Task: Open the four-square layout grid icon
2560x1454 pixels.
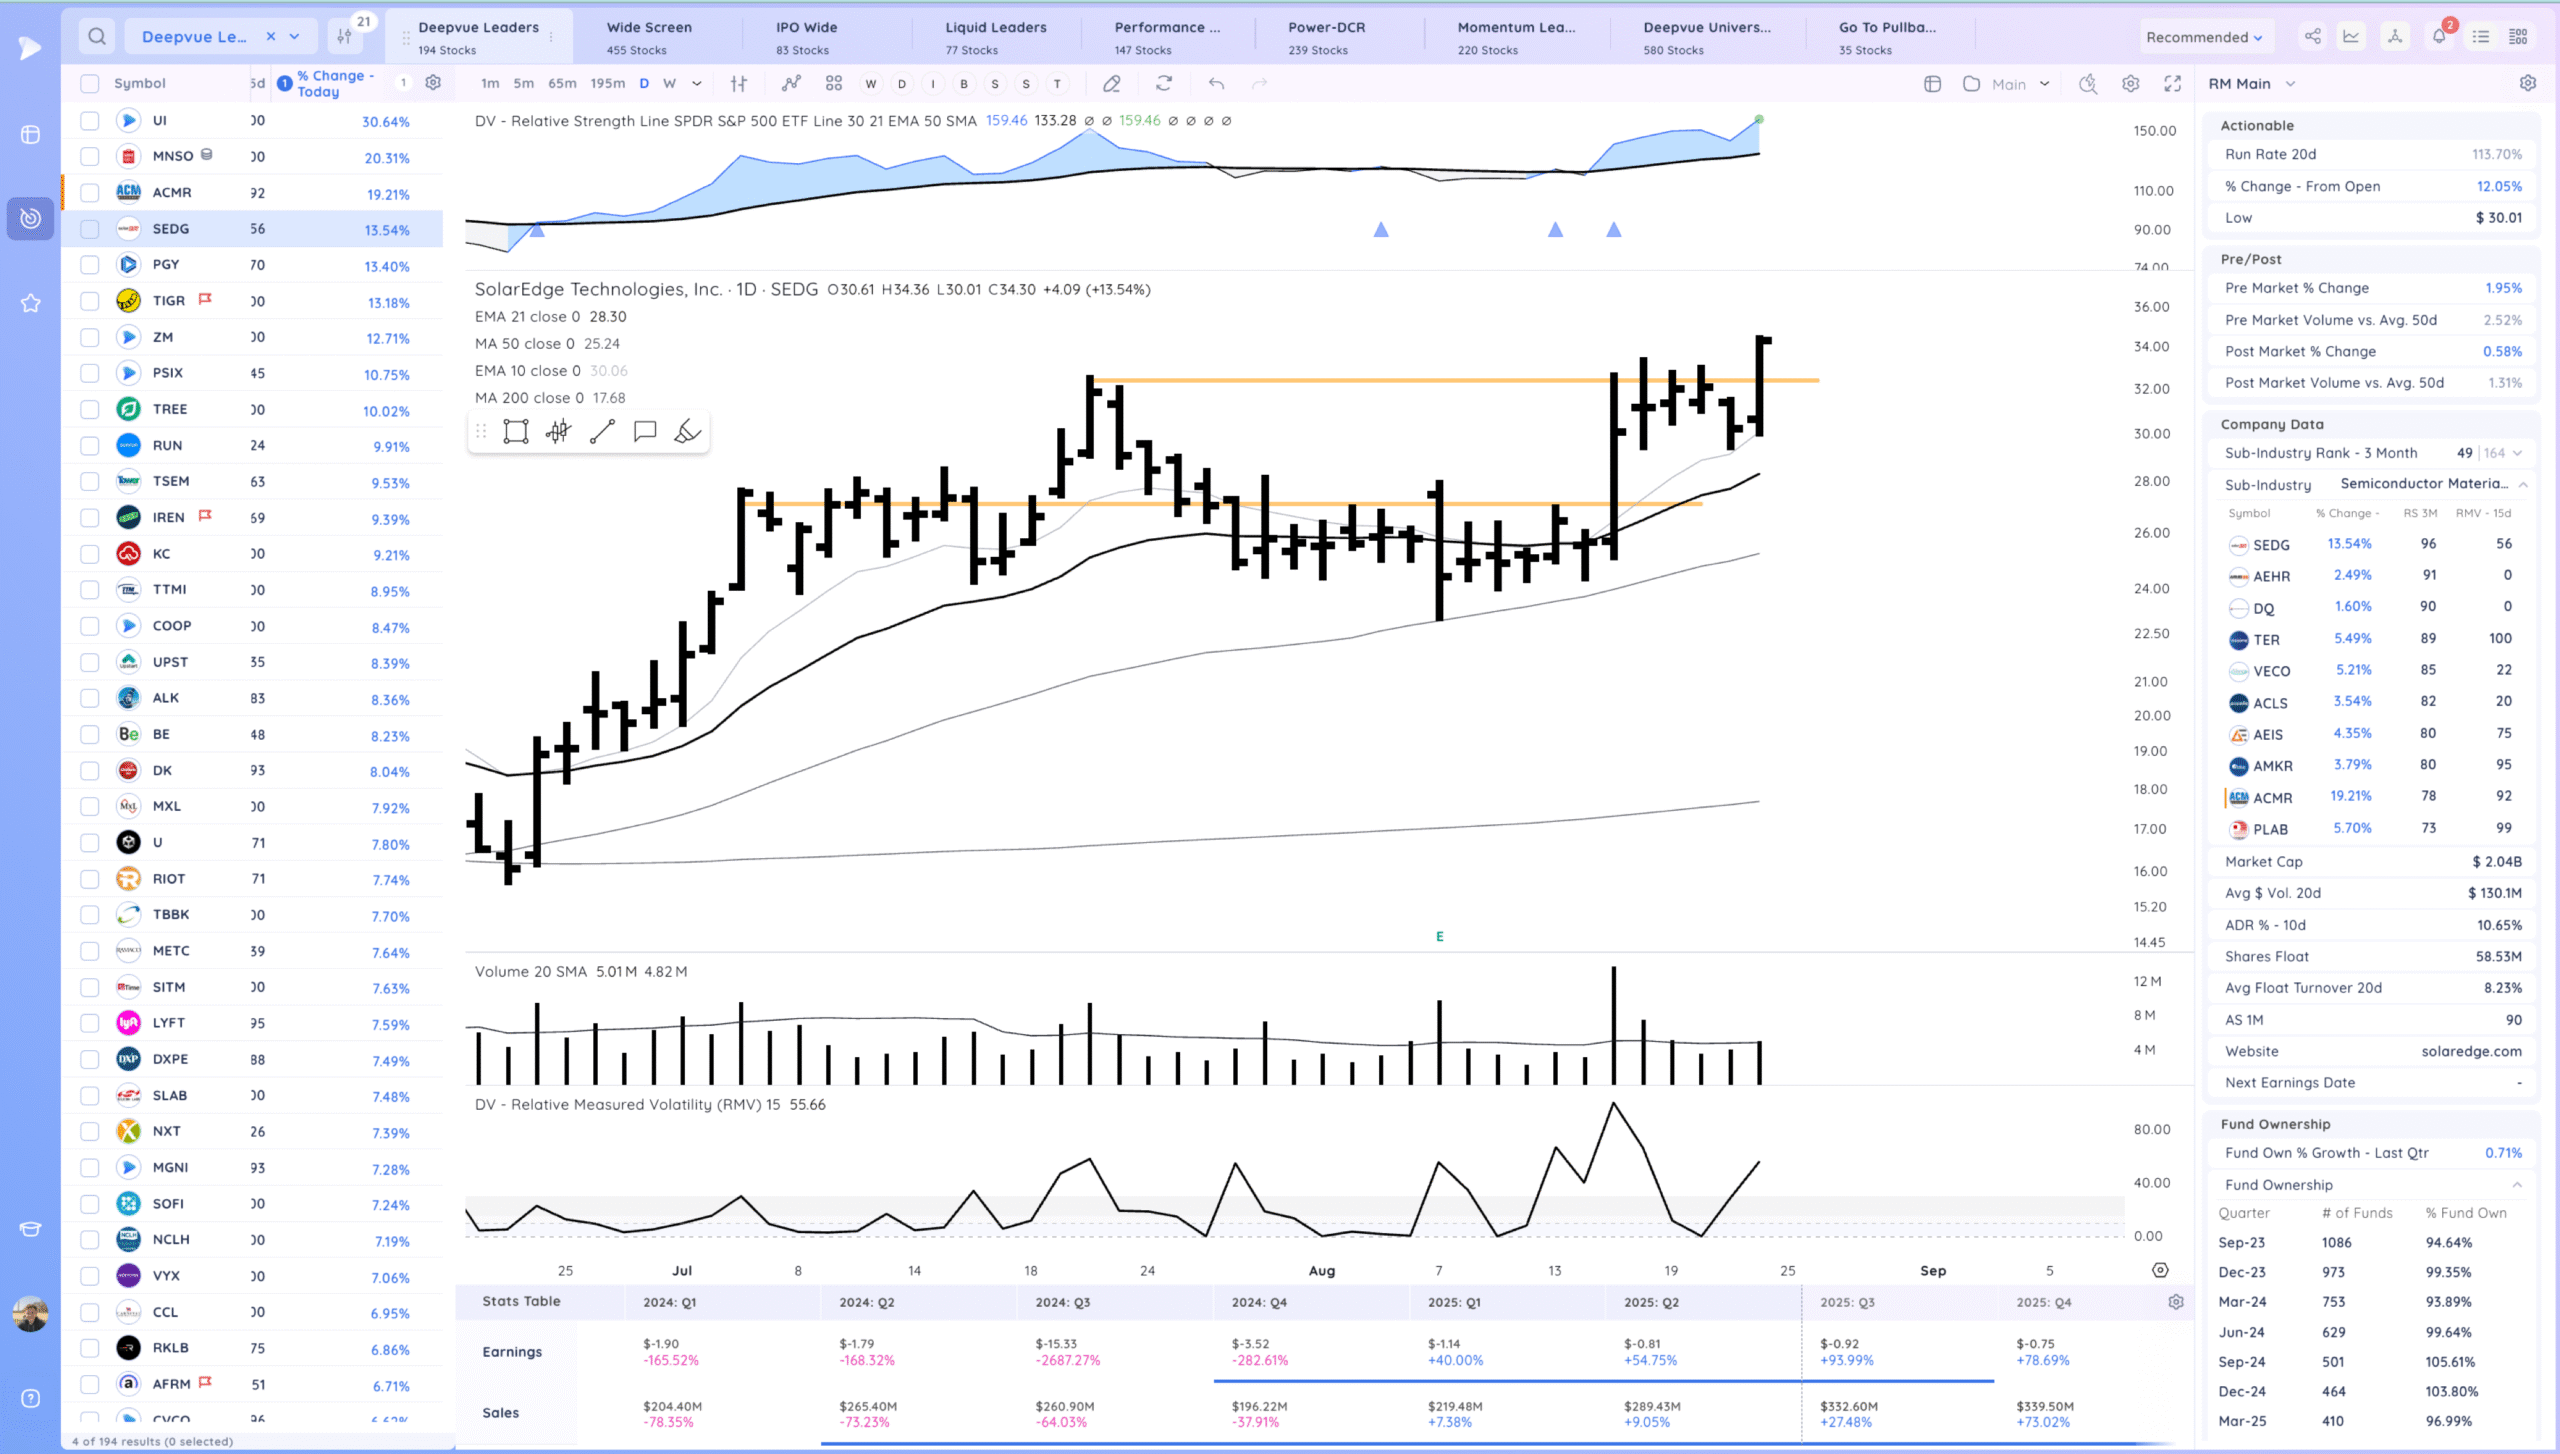Action: click(x=834, y=84)
